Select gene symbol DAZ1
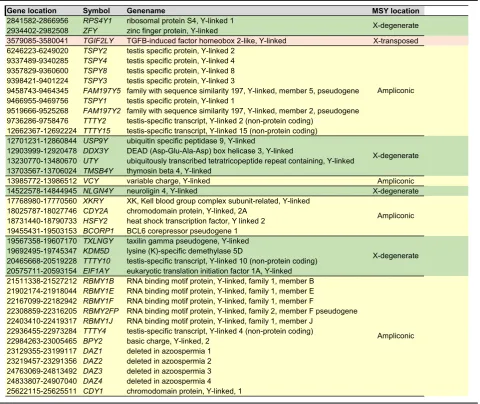The width and height of the screenshot is (480, 404). coord(93,351)
